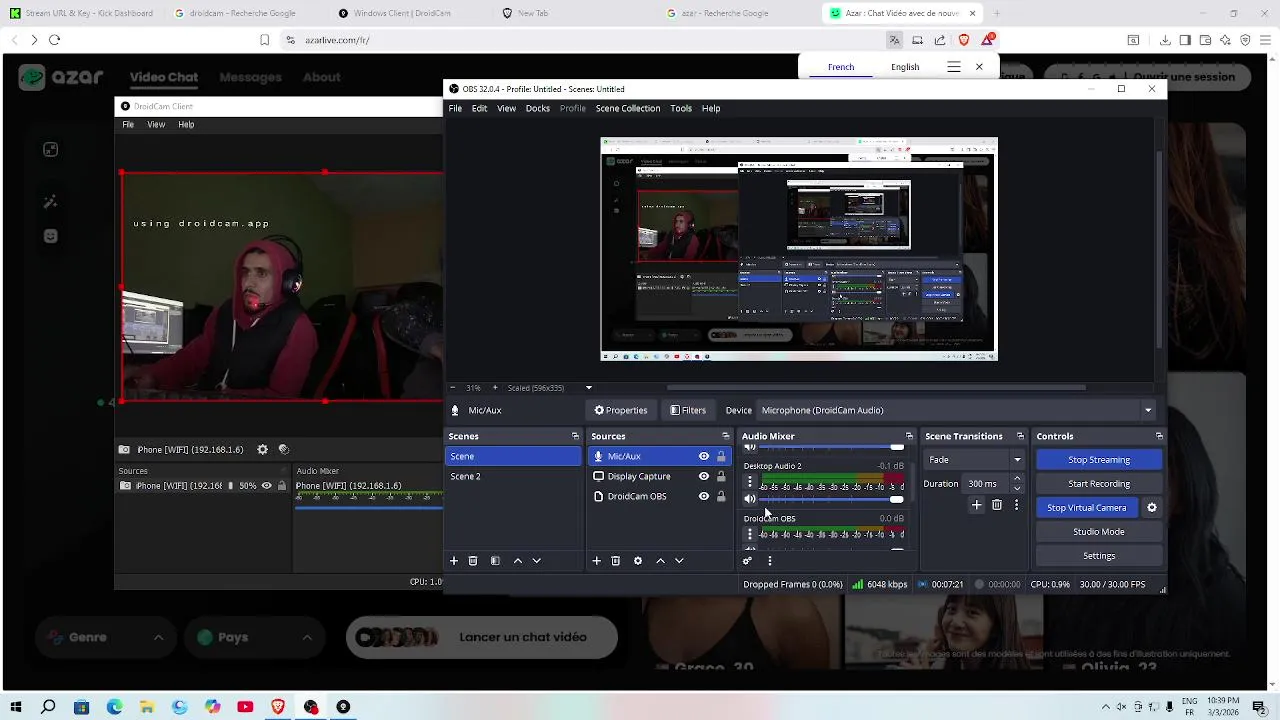The height and width of the screenshot is (720, 1280).
Task: Open Desktop Audio 2 channel options menu
Action: 750,482
